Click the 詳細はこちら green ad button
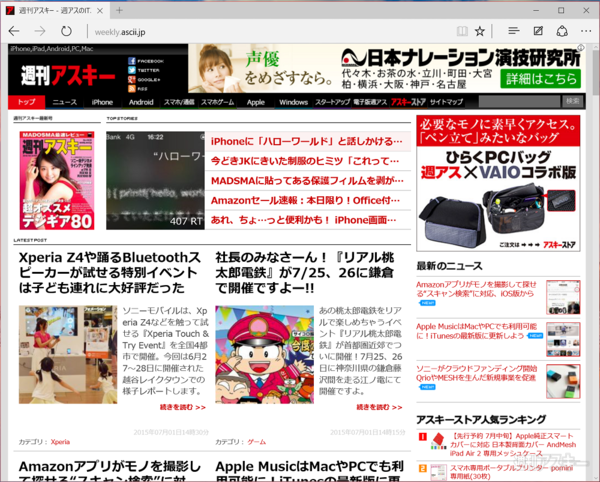Screen dimensions: 600x482 540,79
